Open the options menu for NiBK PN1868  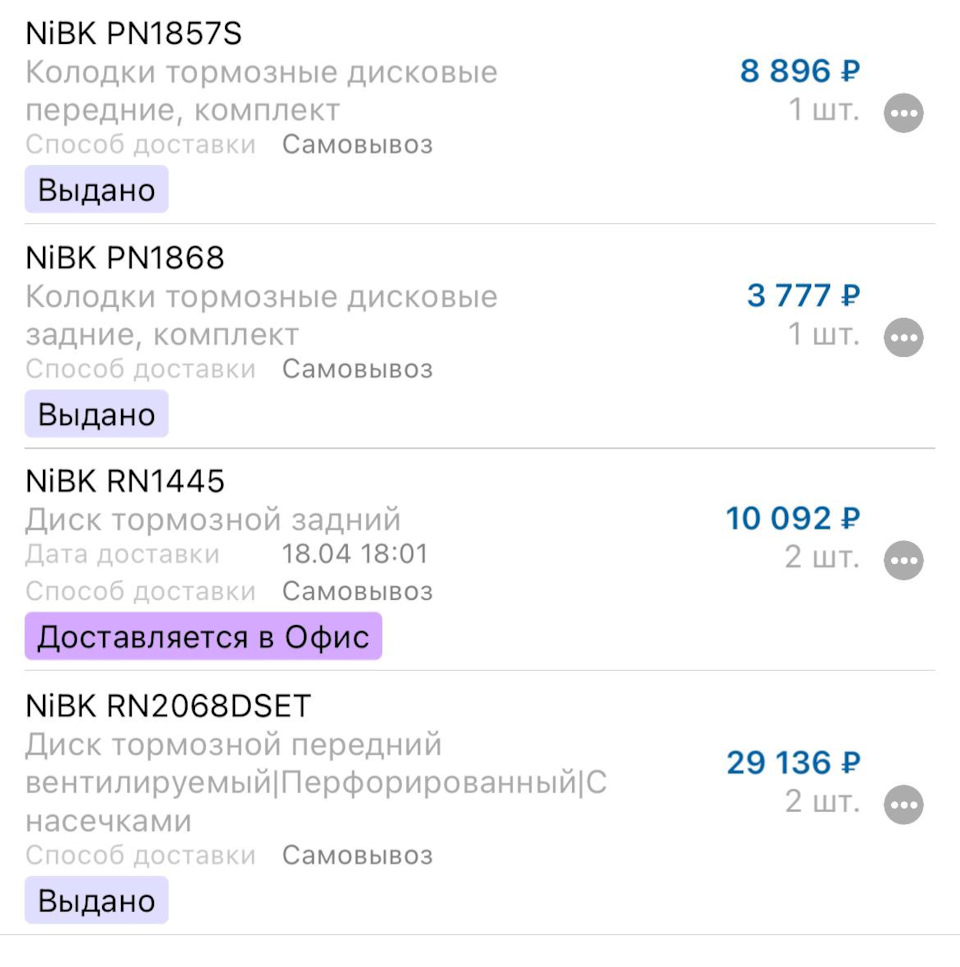pos(903,337)
